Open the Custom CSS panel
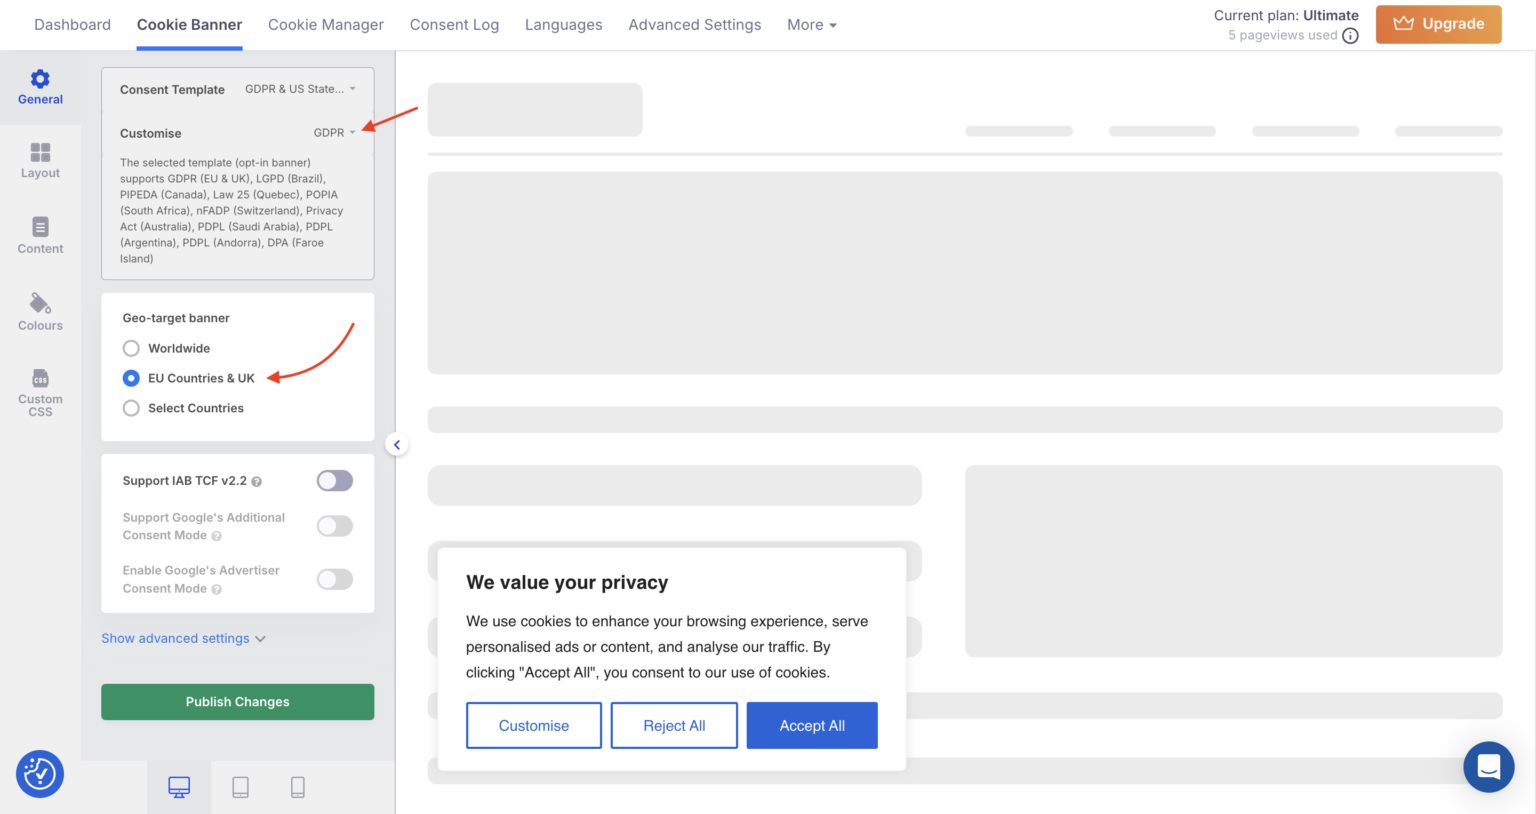Viewport: 1536px width, 814px height. click(x=40, y=390)
